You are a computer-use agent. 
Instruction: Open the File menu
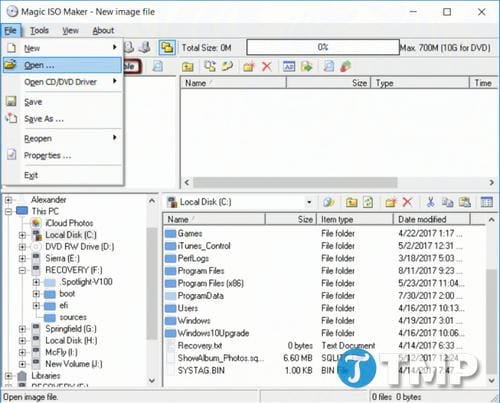click(x=11, y=31)
